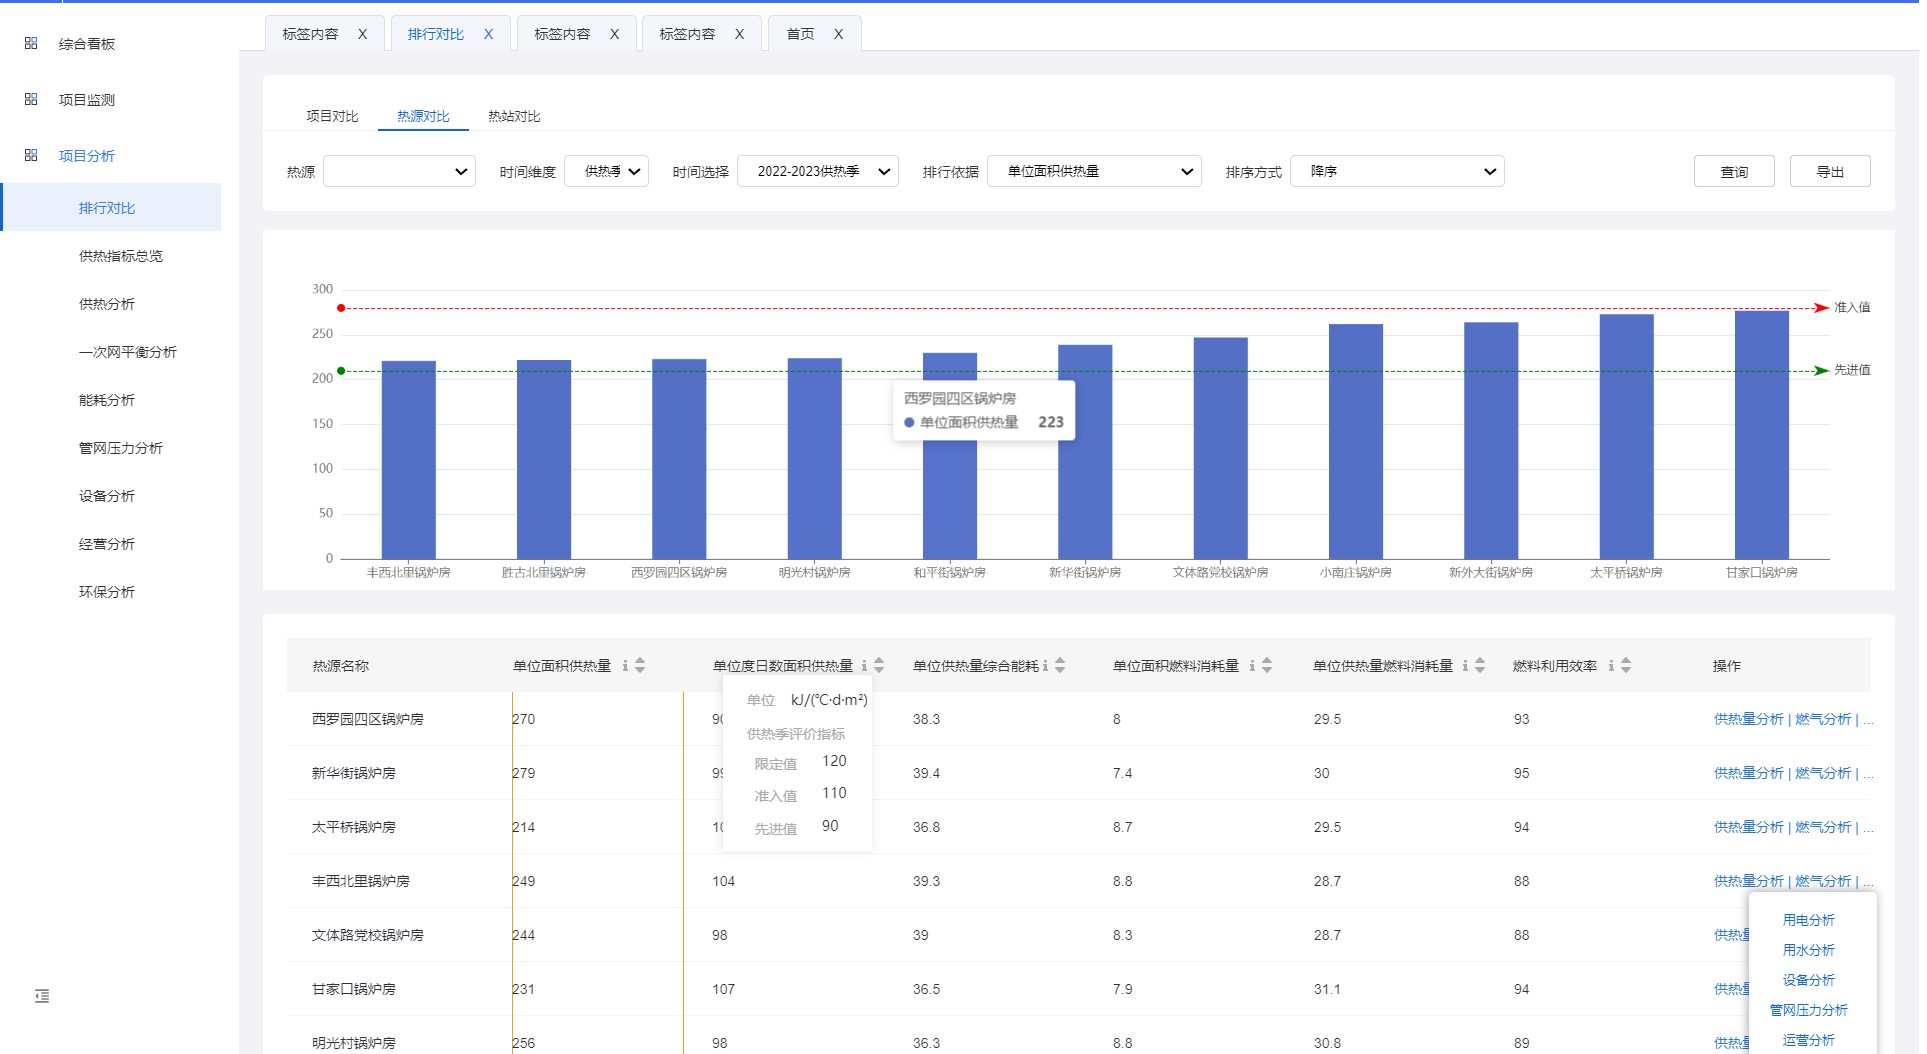Screen dimensions: 1927x1054
Task: Expand more actions for 新华街锅炉房 row
Action: pyautogui.click(x=1868, y=773)
